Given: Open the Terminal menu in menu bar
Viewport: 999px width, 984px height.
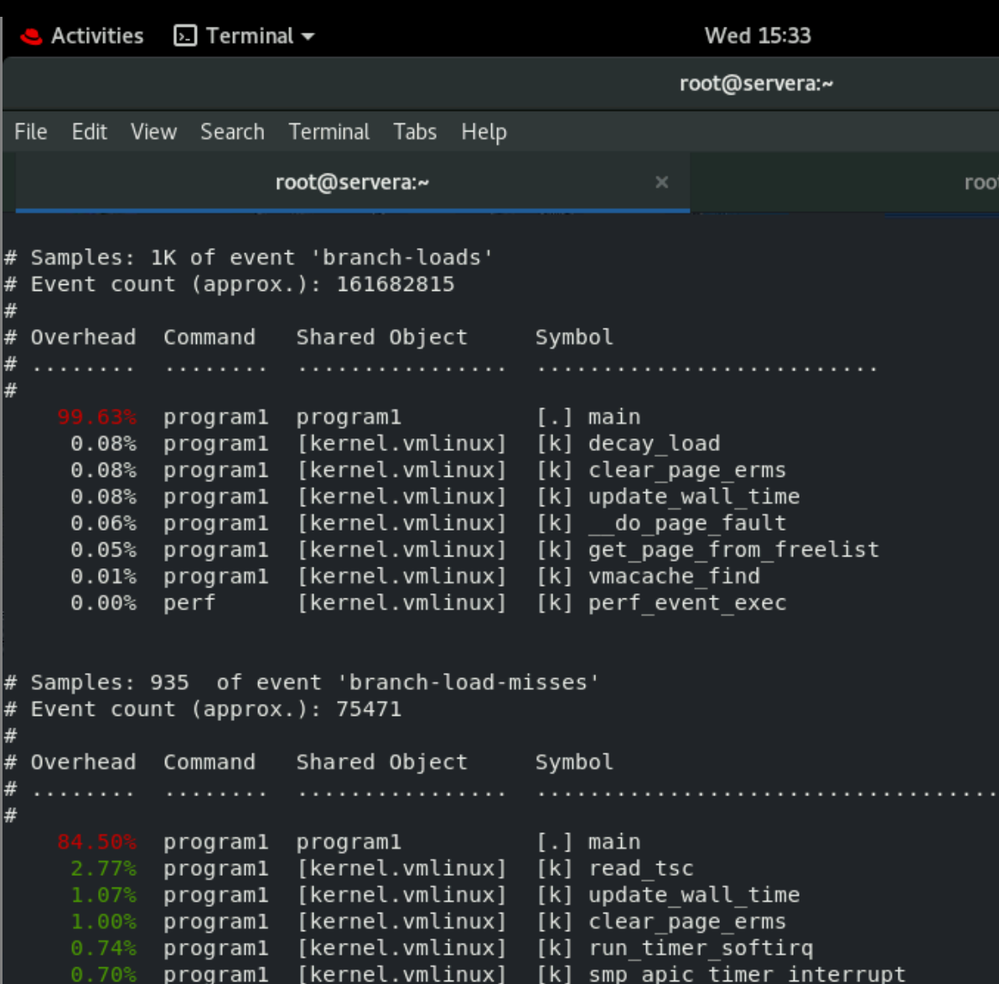Looking at the screenshot, I should tap(329, 132).
